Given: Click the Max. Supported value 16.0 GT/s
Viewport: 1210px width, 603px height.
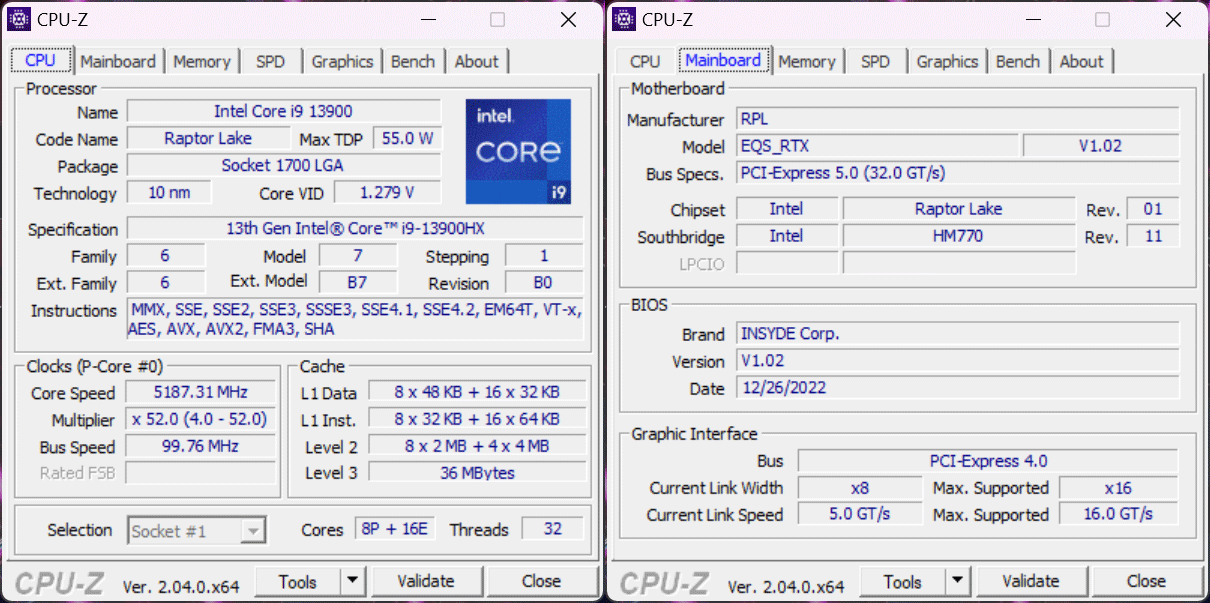Looking at the screenshot, I should (x=1118, y=515).
